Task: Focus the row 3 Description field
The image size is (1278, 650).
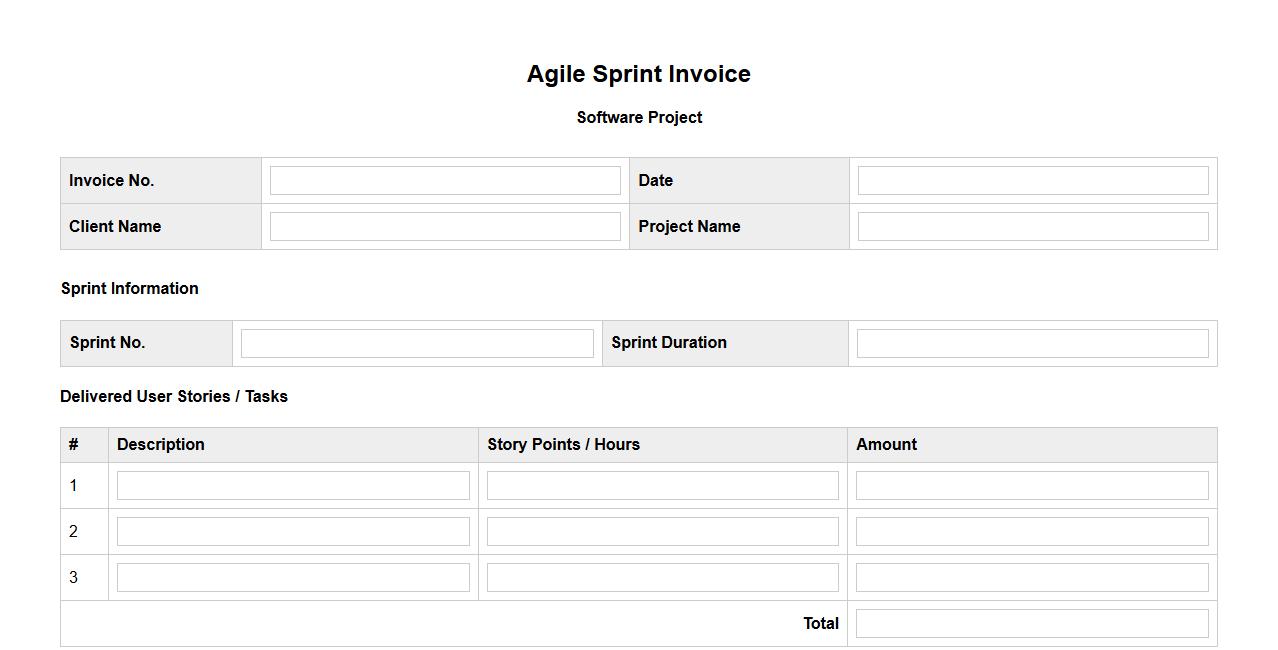Action: (x=293, y=578)
